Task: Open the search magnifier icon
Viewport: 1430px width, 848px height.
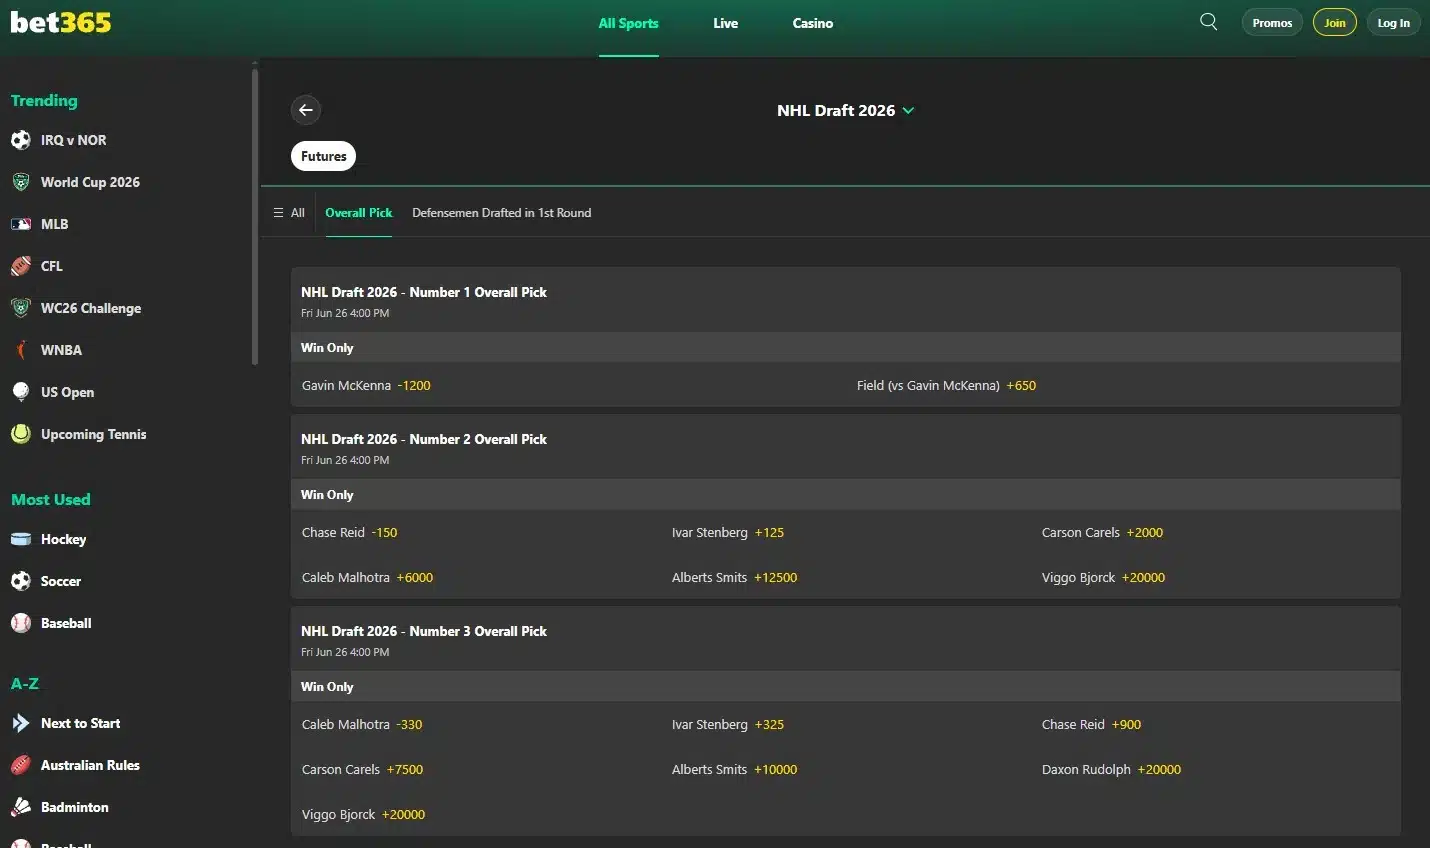Action: point(1208,22)
